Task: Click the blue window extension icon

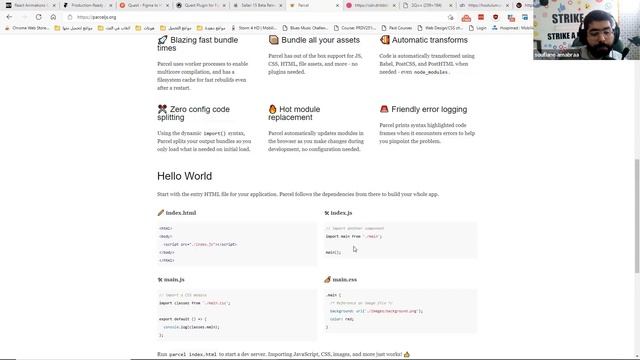Action: pos(525,17)
